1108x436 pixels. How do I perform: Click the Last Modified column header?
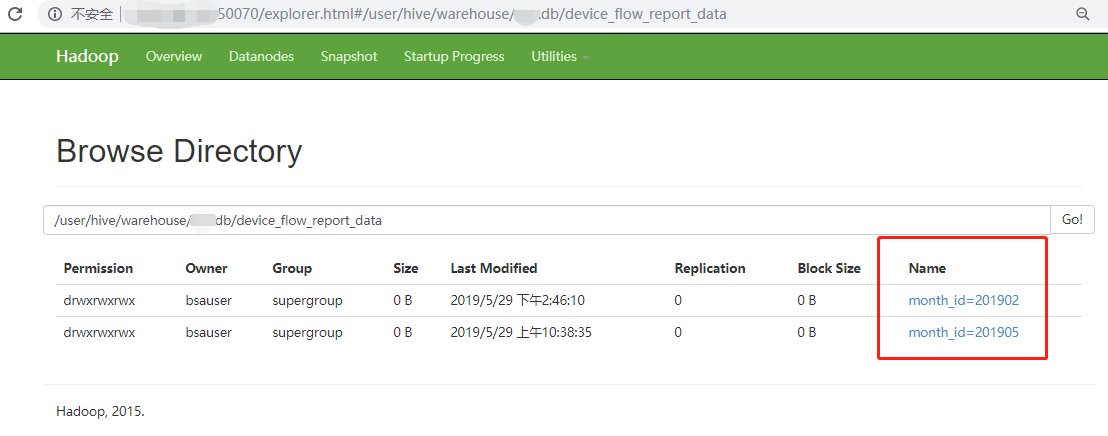494,269
